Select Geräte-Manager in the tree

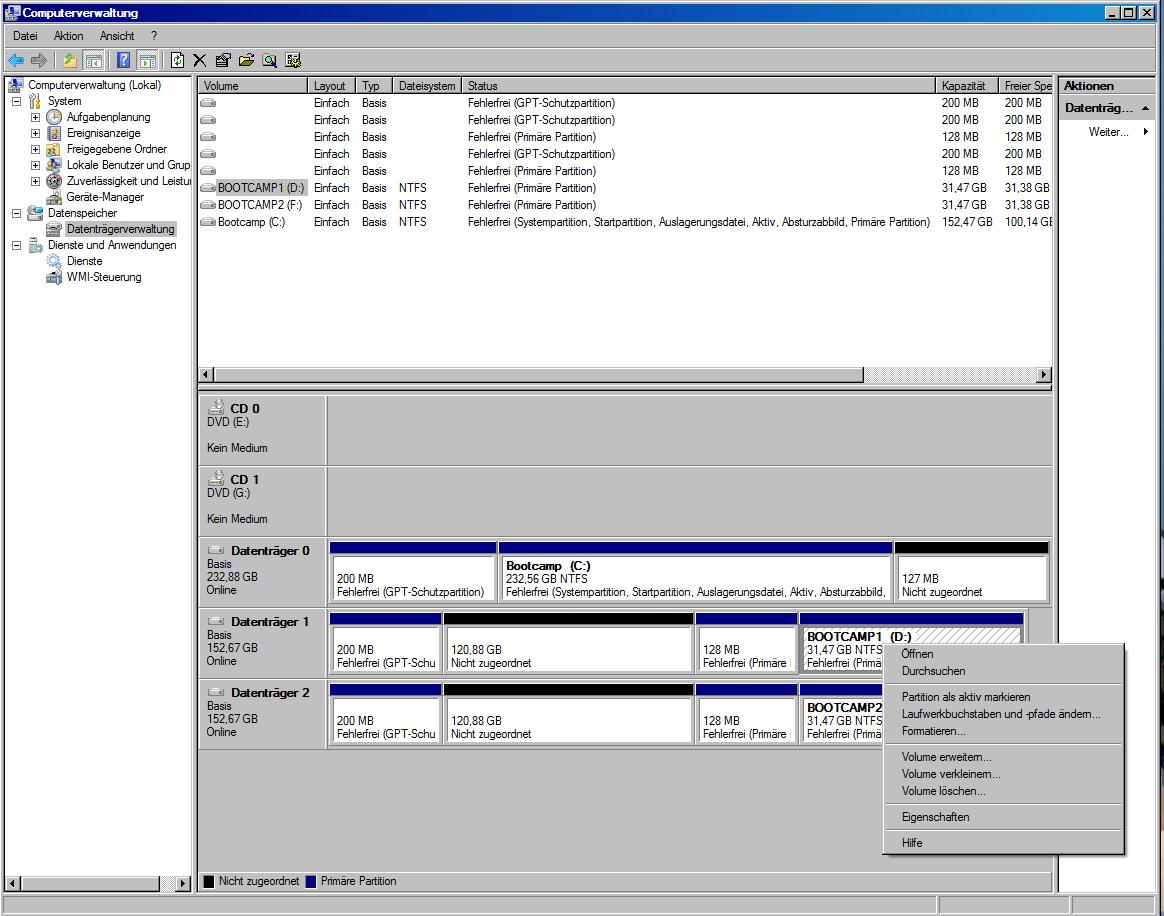(x=105, y=197)
